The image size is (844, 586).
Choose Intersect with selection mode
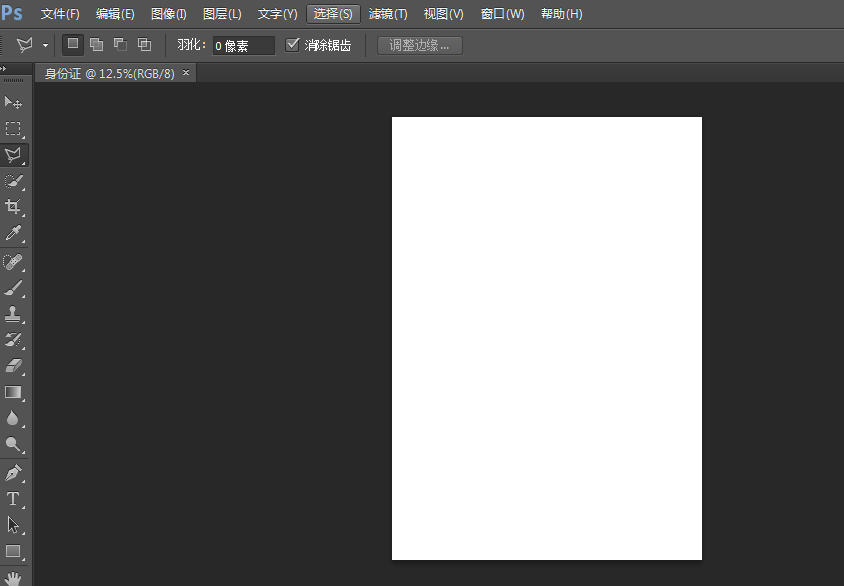coord(144,45)
